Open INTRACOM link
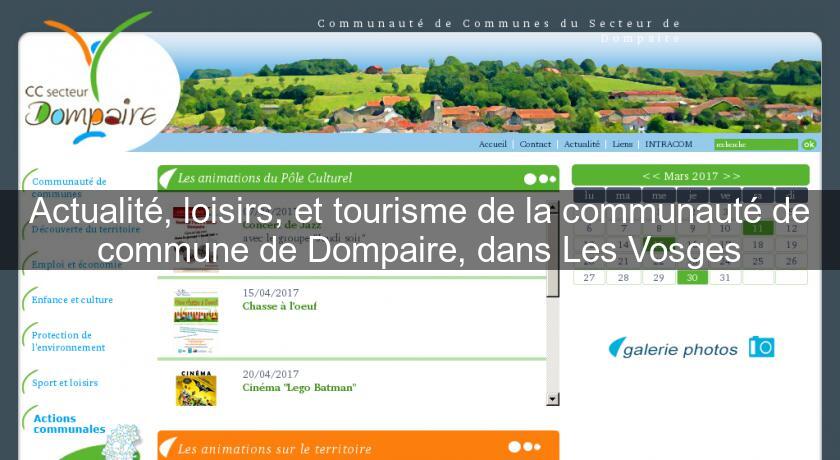Screen dimensions: 840x460 pos(669,144)
